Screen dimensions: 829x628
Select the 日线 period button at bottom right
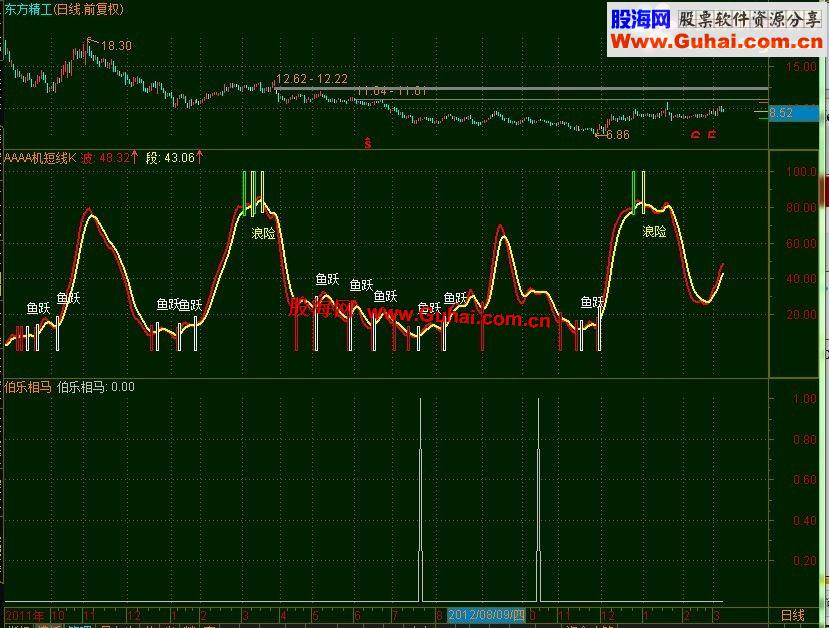click(x=793, y=615)
